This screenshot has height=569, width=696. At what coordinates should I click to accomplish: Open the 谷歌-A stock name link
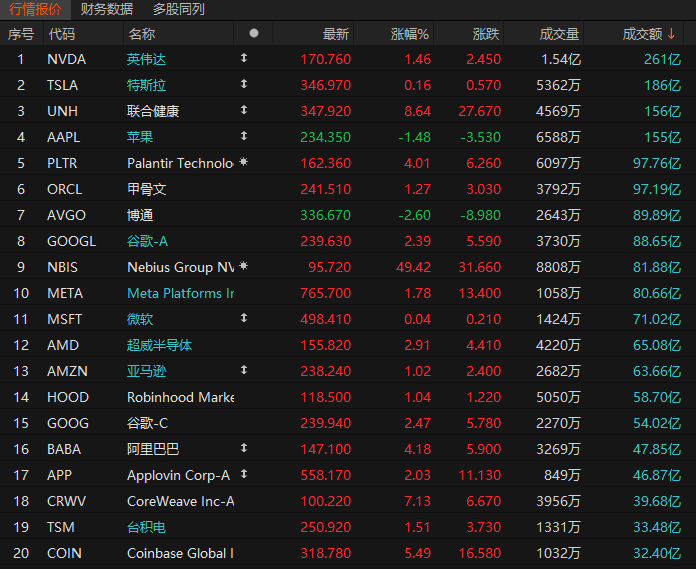(147, 241)
